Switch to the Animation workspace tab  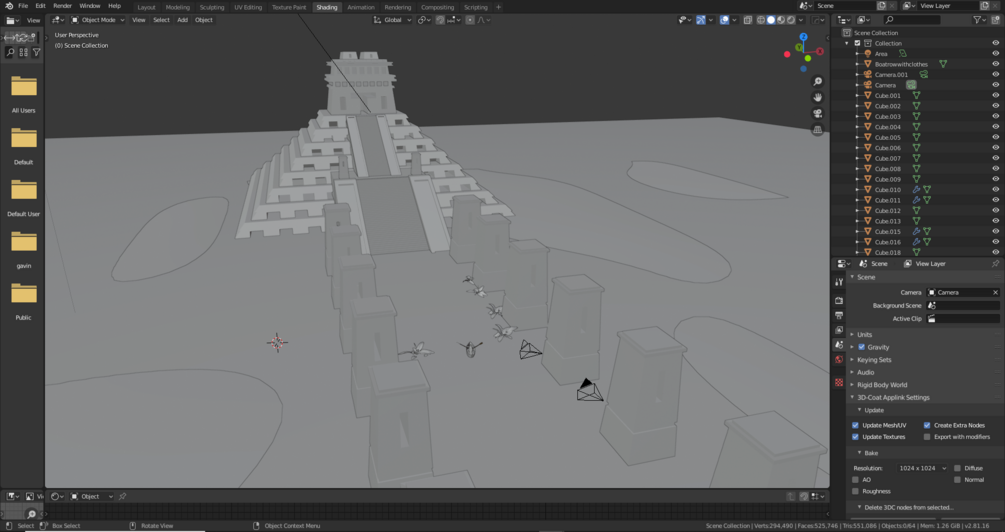(361, 7)
